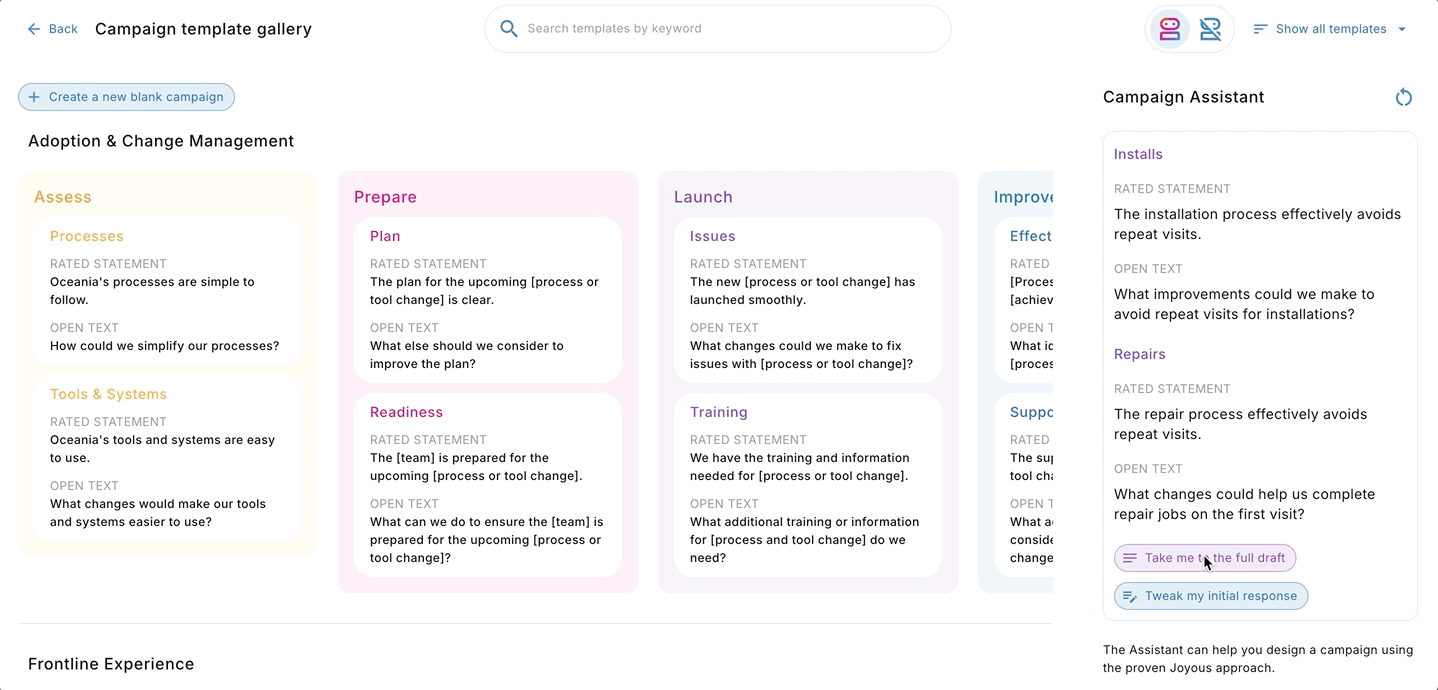The height and width of the screenshot is (690, 1438).
Task: Click 'The installation process effectively avoids repeat visits.'
Action: (1258, 224)
